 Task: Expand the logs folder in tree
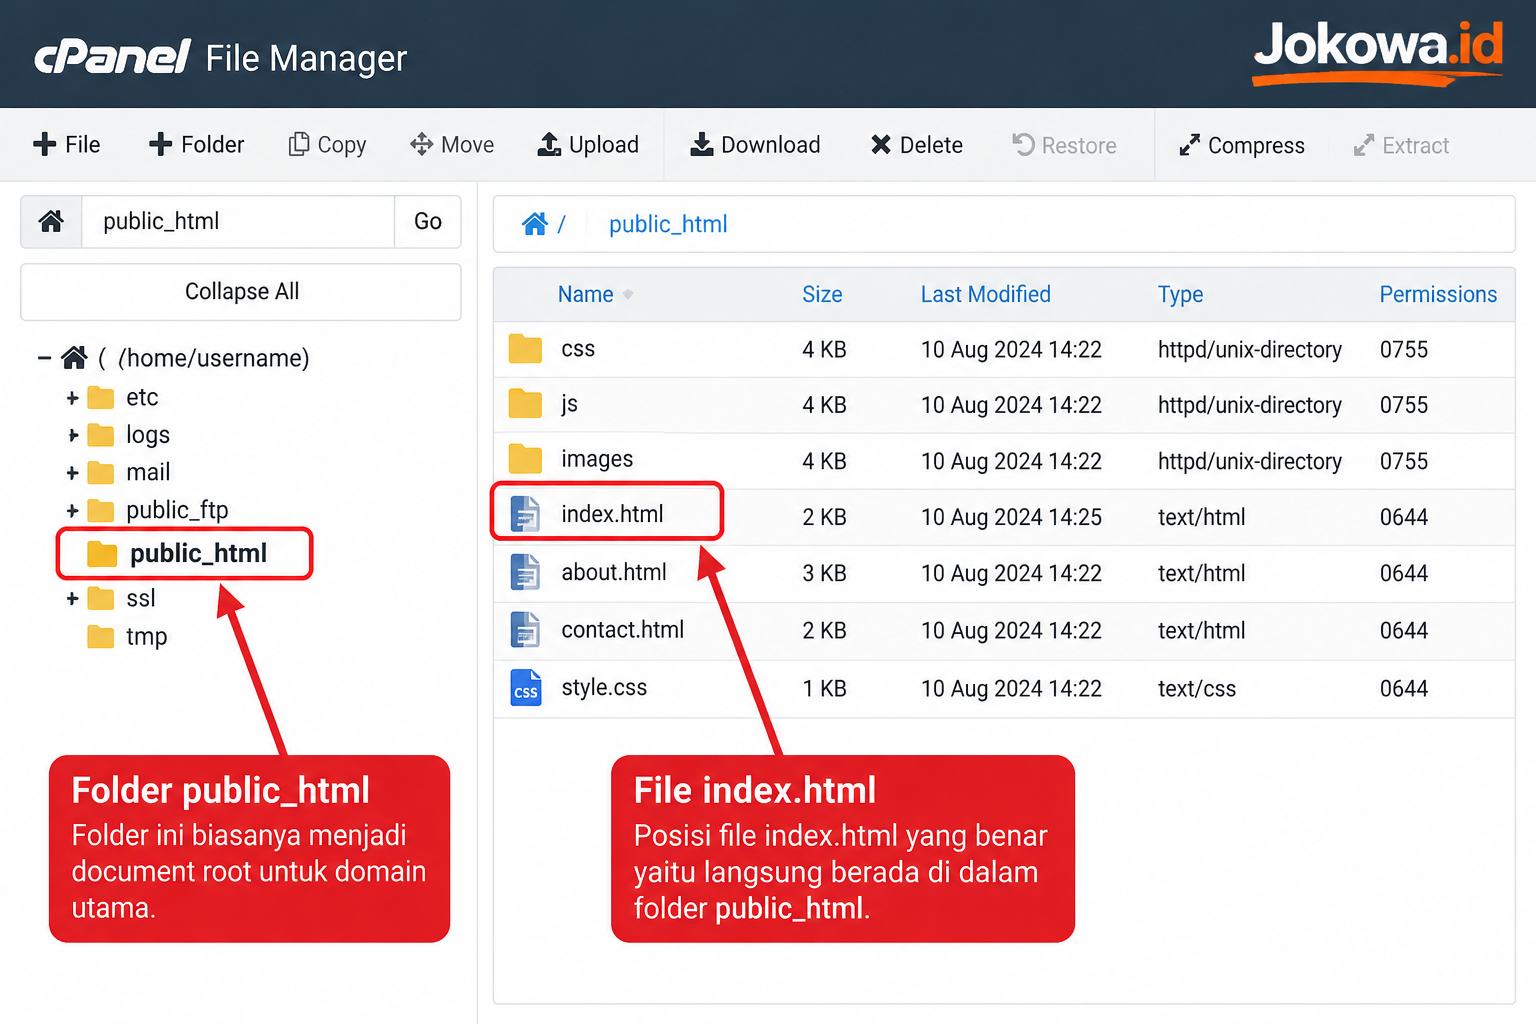[72, 435]
